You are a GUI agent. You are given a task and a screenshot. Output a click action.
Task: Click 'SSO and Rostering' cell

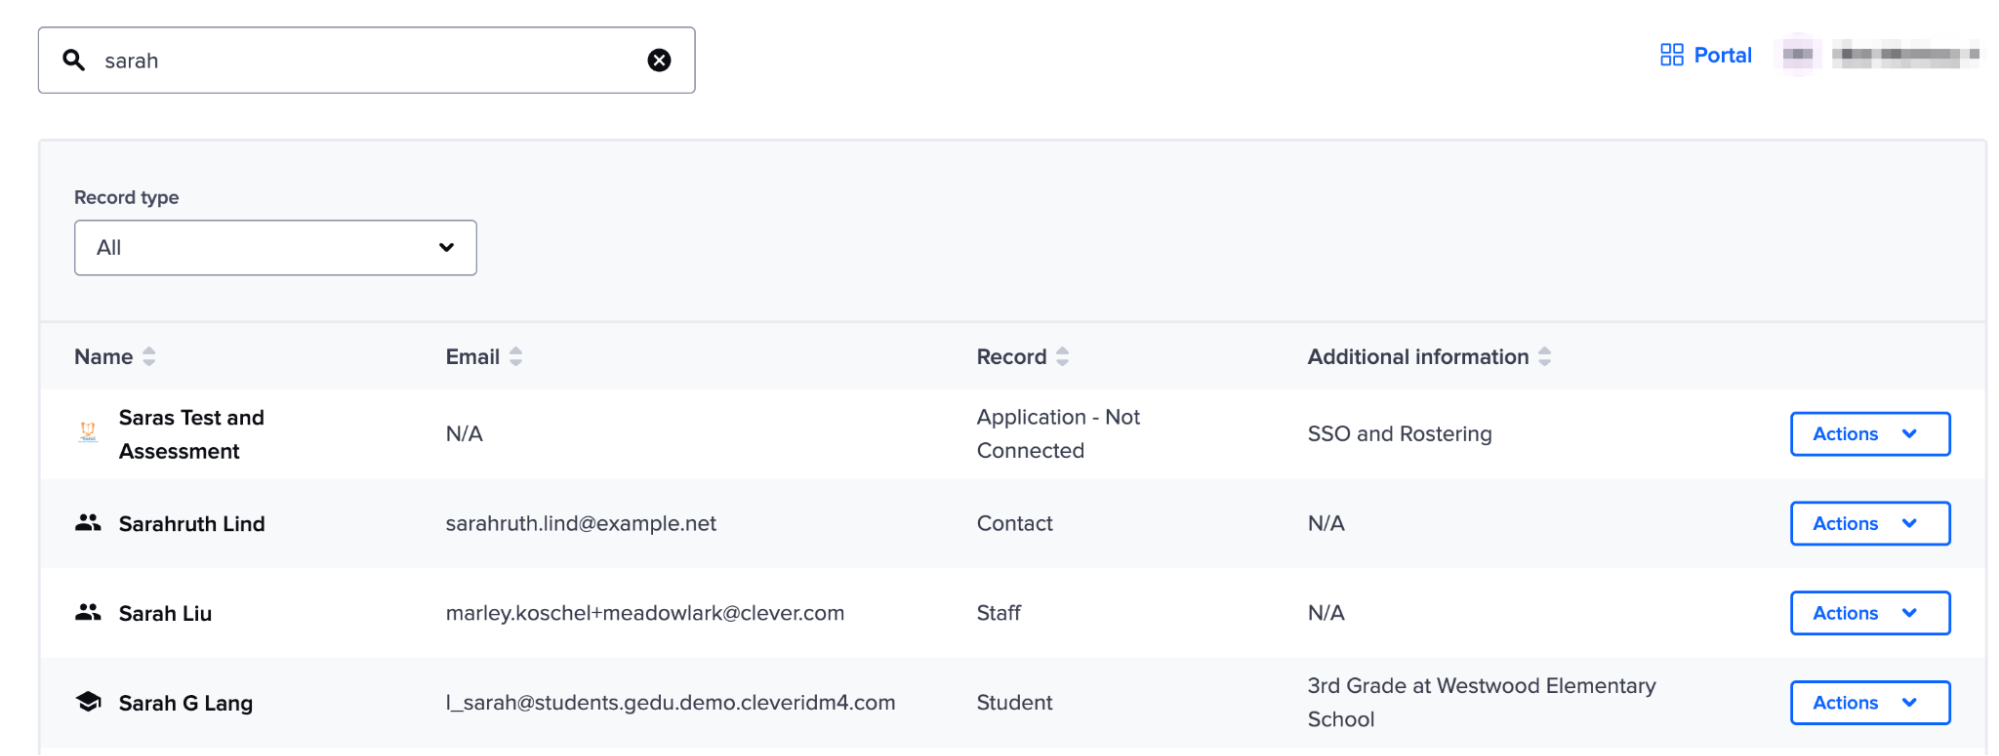1399,434
